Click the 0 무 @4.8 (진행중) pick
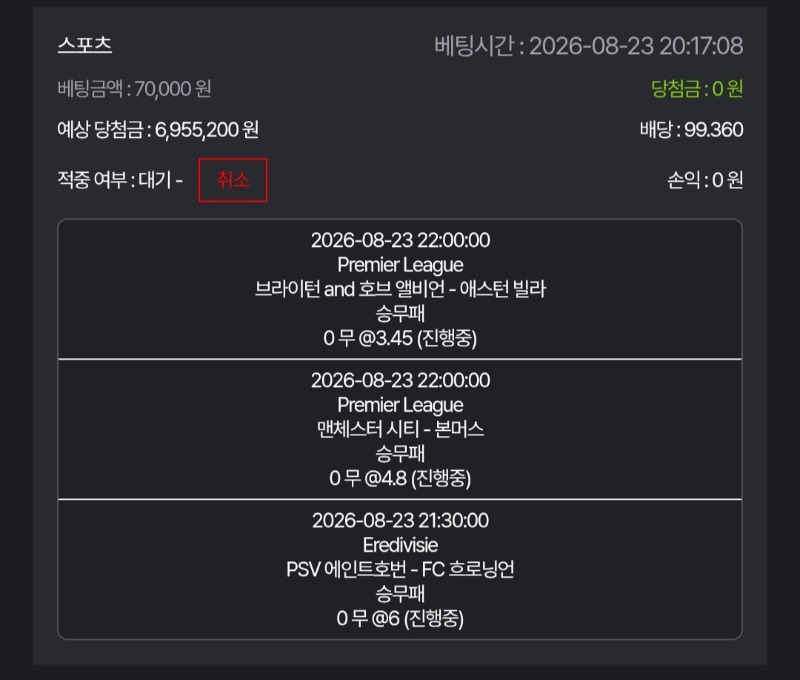Screen dimensions: 800x680 400,478
